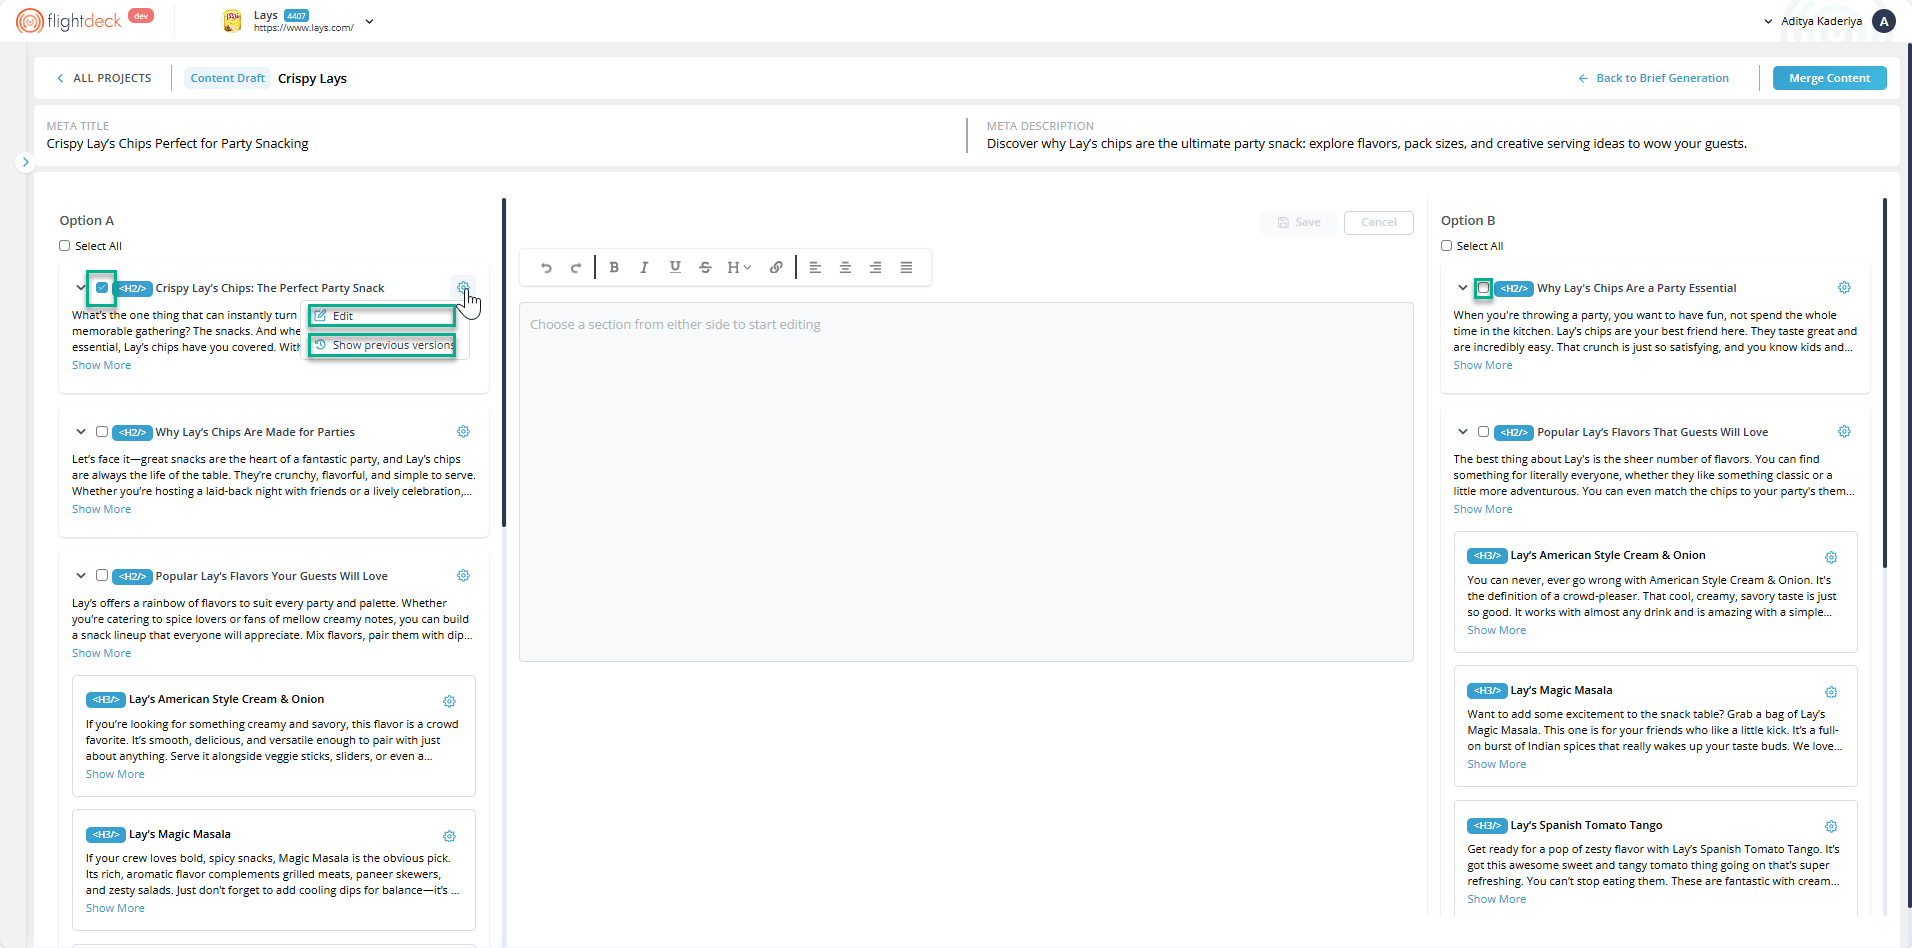The height and width of the screenshot is (948, 1912).
Task: Click the 'Option B' column heading
Action: (x=1467, y=221)
